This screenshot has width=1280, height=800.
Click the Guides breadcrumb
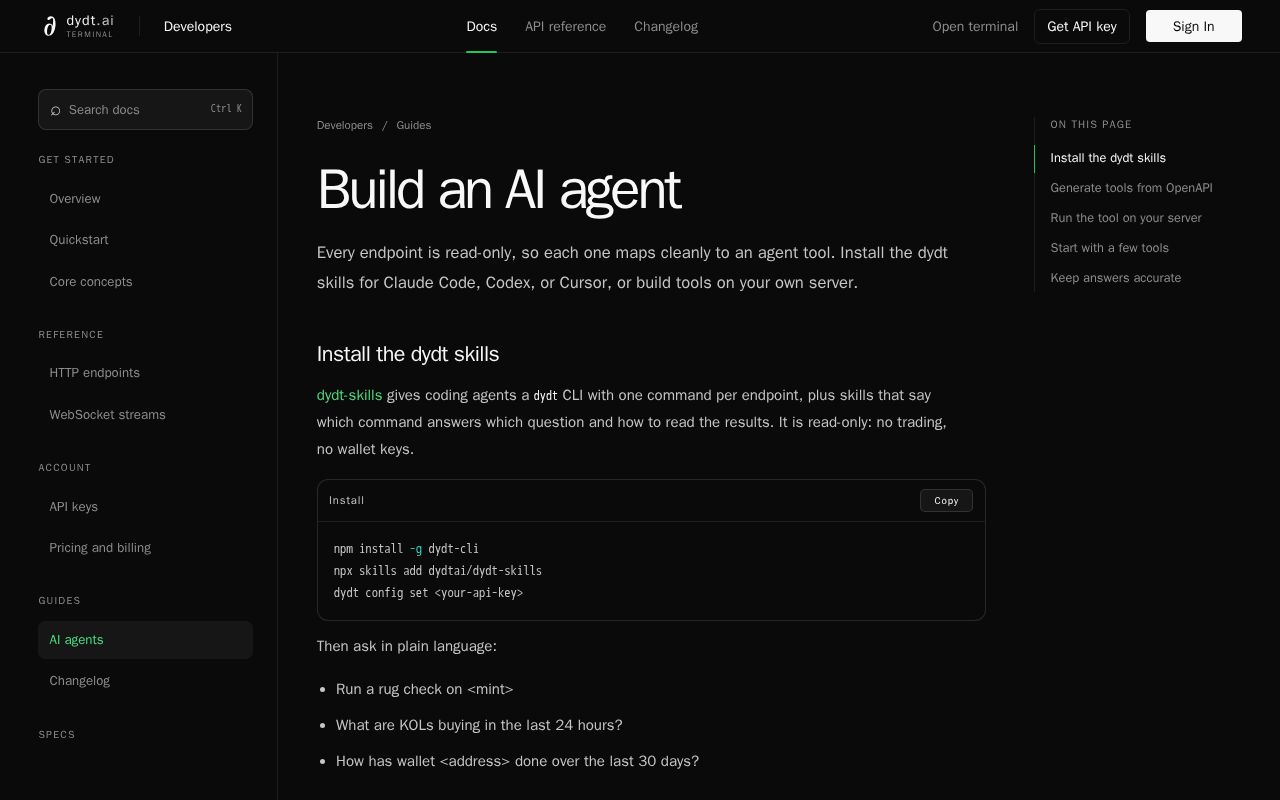[414, 125]
